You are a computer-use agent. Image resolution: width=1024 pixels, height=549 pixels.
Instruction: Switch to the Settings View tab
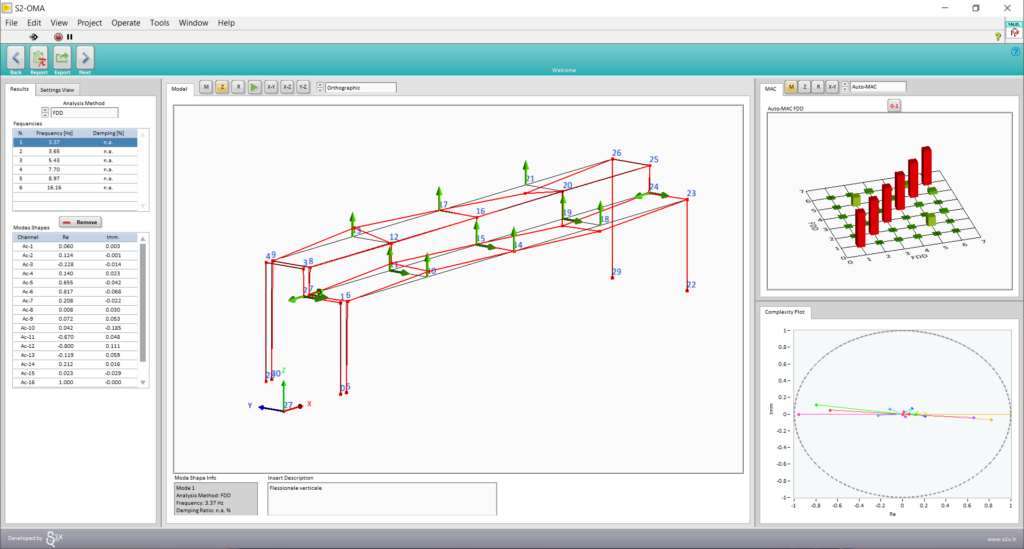click(57, 89)
